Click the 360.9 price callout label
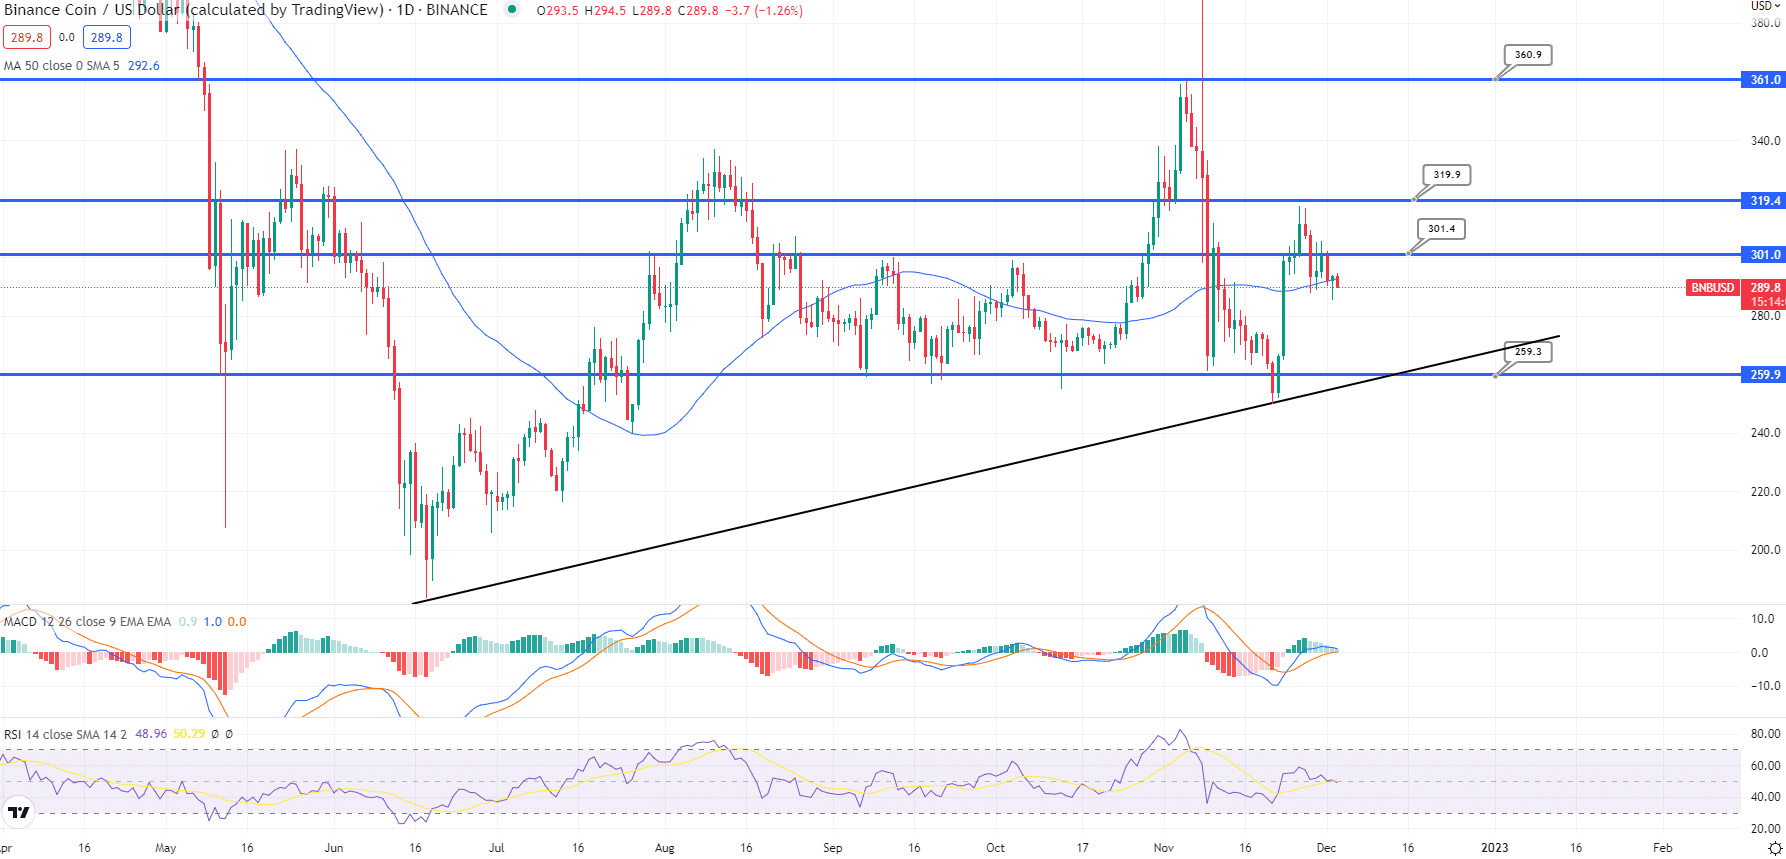Image resolution: width=1786 pixels, height=859 pixels. click(1528, 55)
